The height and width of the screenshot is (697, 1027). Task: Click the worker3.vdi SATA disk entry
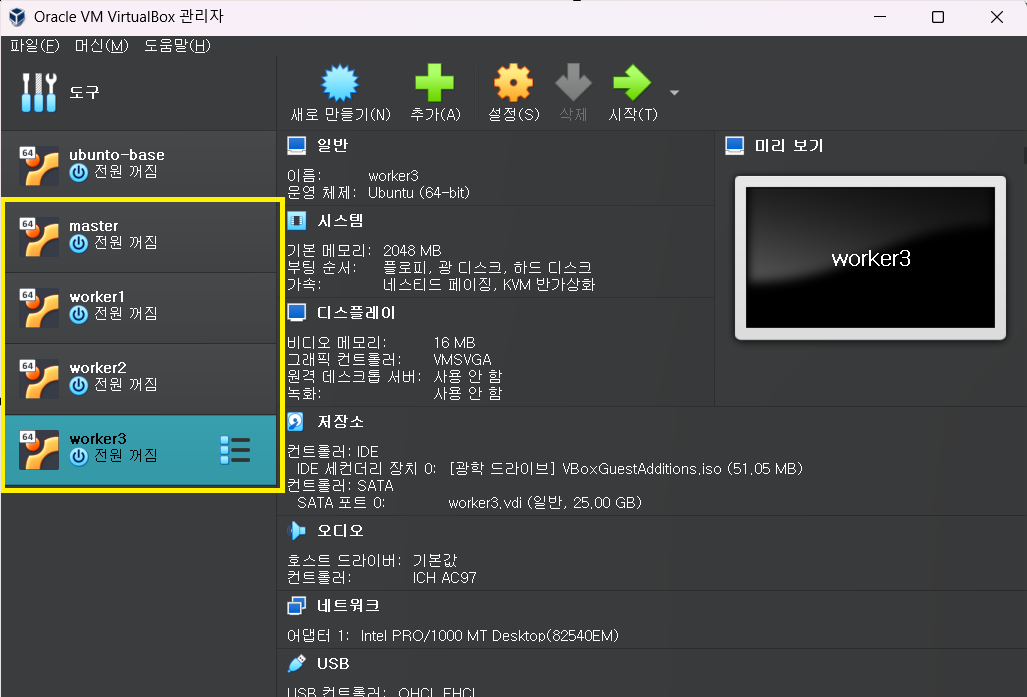pyautogui.click(x=545, y=503)
